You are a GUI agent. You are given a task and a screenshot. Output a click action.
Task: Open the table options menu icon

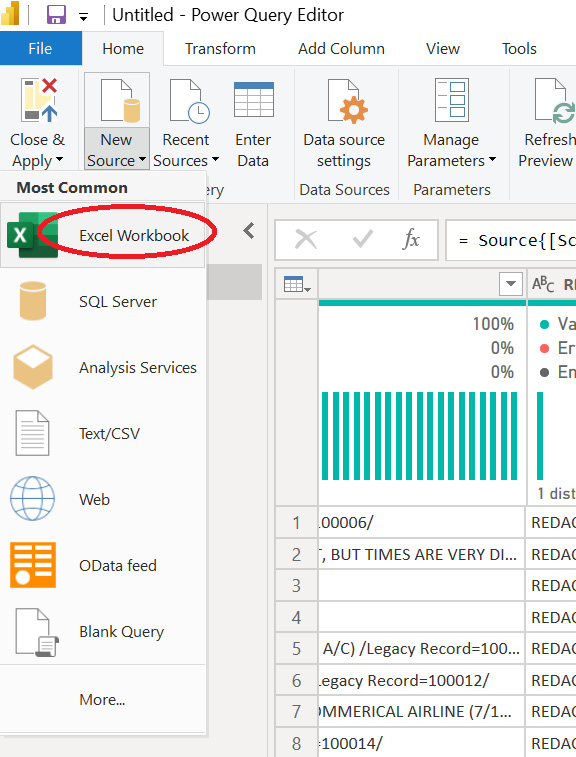click(297, 285)
